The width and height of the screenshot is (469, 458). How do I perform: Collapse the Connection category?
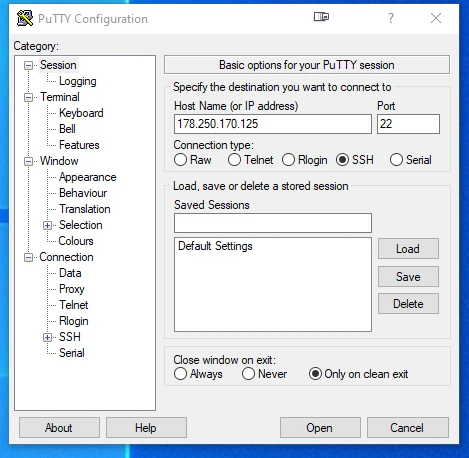pos(29,257)
